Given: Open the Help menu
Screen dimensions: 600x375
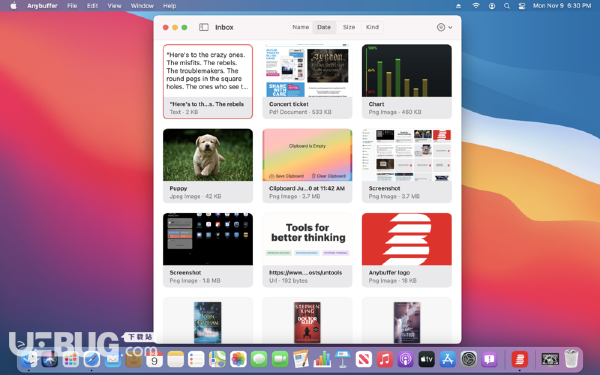Looking at the screenshot, I should tap(170, 6).
